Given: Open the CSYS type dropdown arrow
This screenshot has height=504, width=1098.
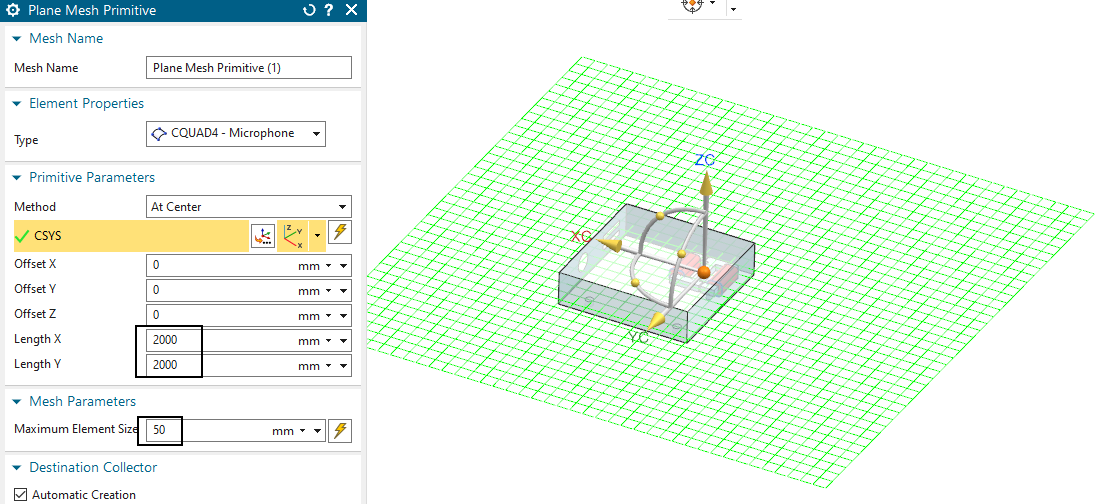Looking at the screenshot, I should click(317, 236).
